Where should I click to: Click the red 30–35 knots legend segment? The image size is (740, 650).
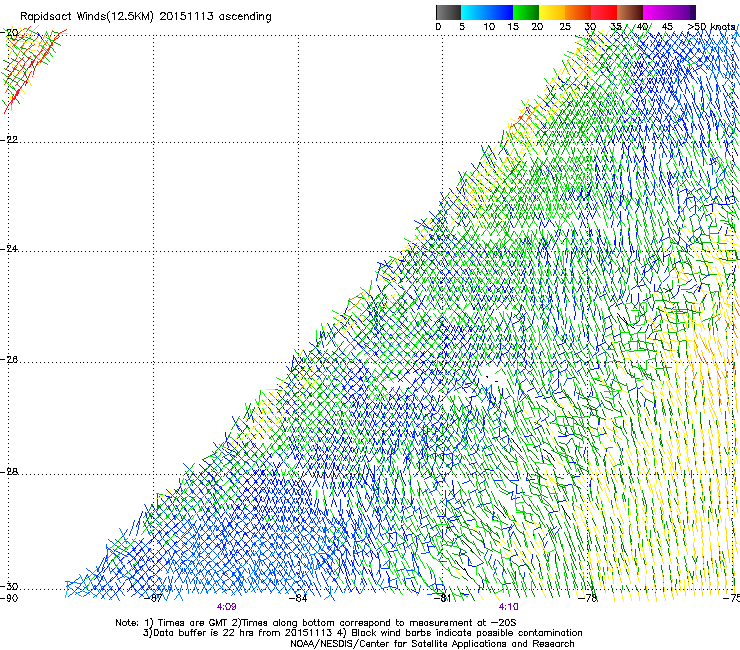[x=604, y=12]
